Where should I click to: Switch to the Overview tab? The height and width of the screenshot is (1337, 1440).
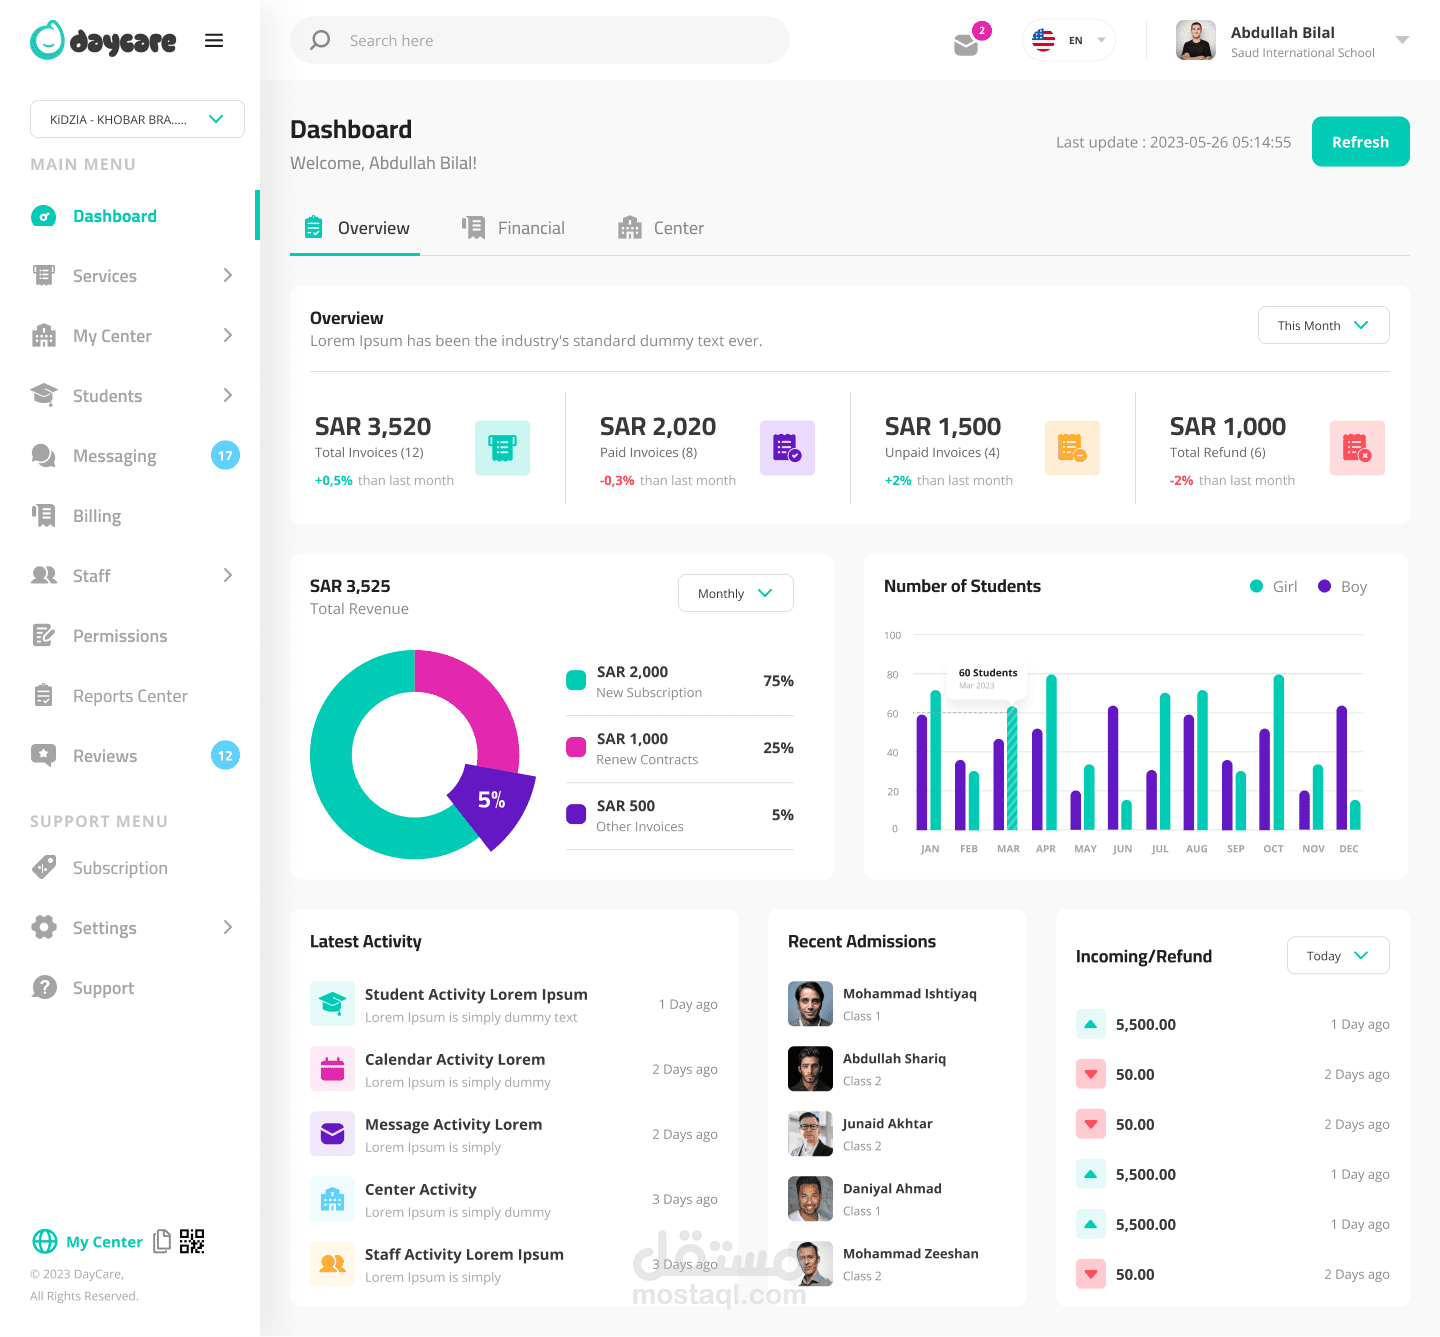tap(355, 228)
